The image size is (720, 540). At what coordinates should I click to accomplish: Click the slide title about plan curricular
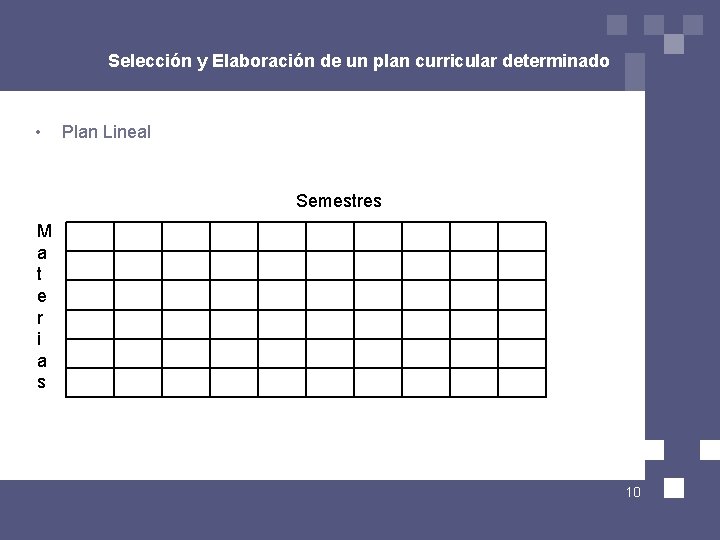tap(358, 61)
